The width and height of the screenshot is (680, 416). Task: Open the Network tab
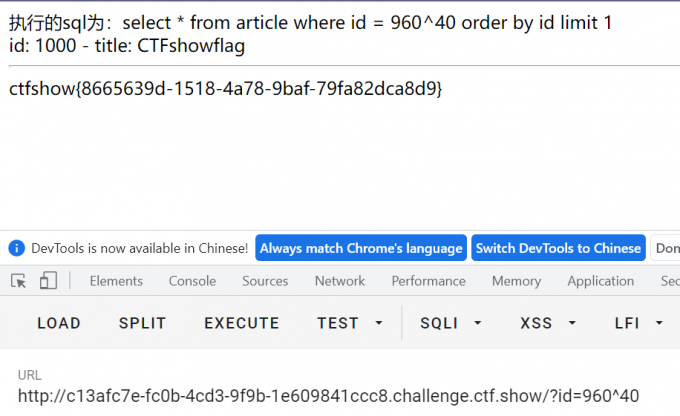click(340, 281)
